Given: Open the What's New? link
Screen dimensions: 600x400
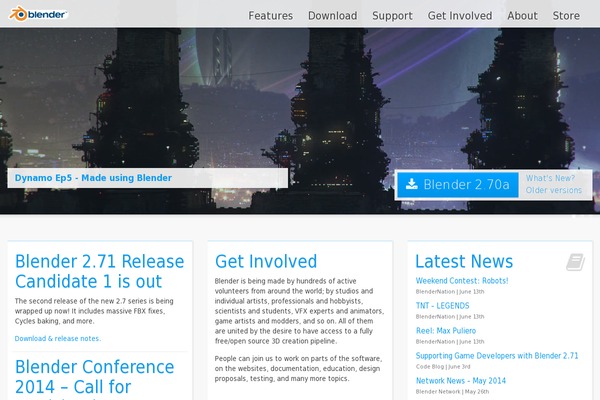Looking at the screenshot, I should (550, 178).
